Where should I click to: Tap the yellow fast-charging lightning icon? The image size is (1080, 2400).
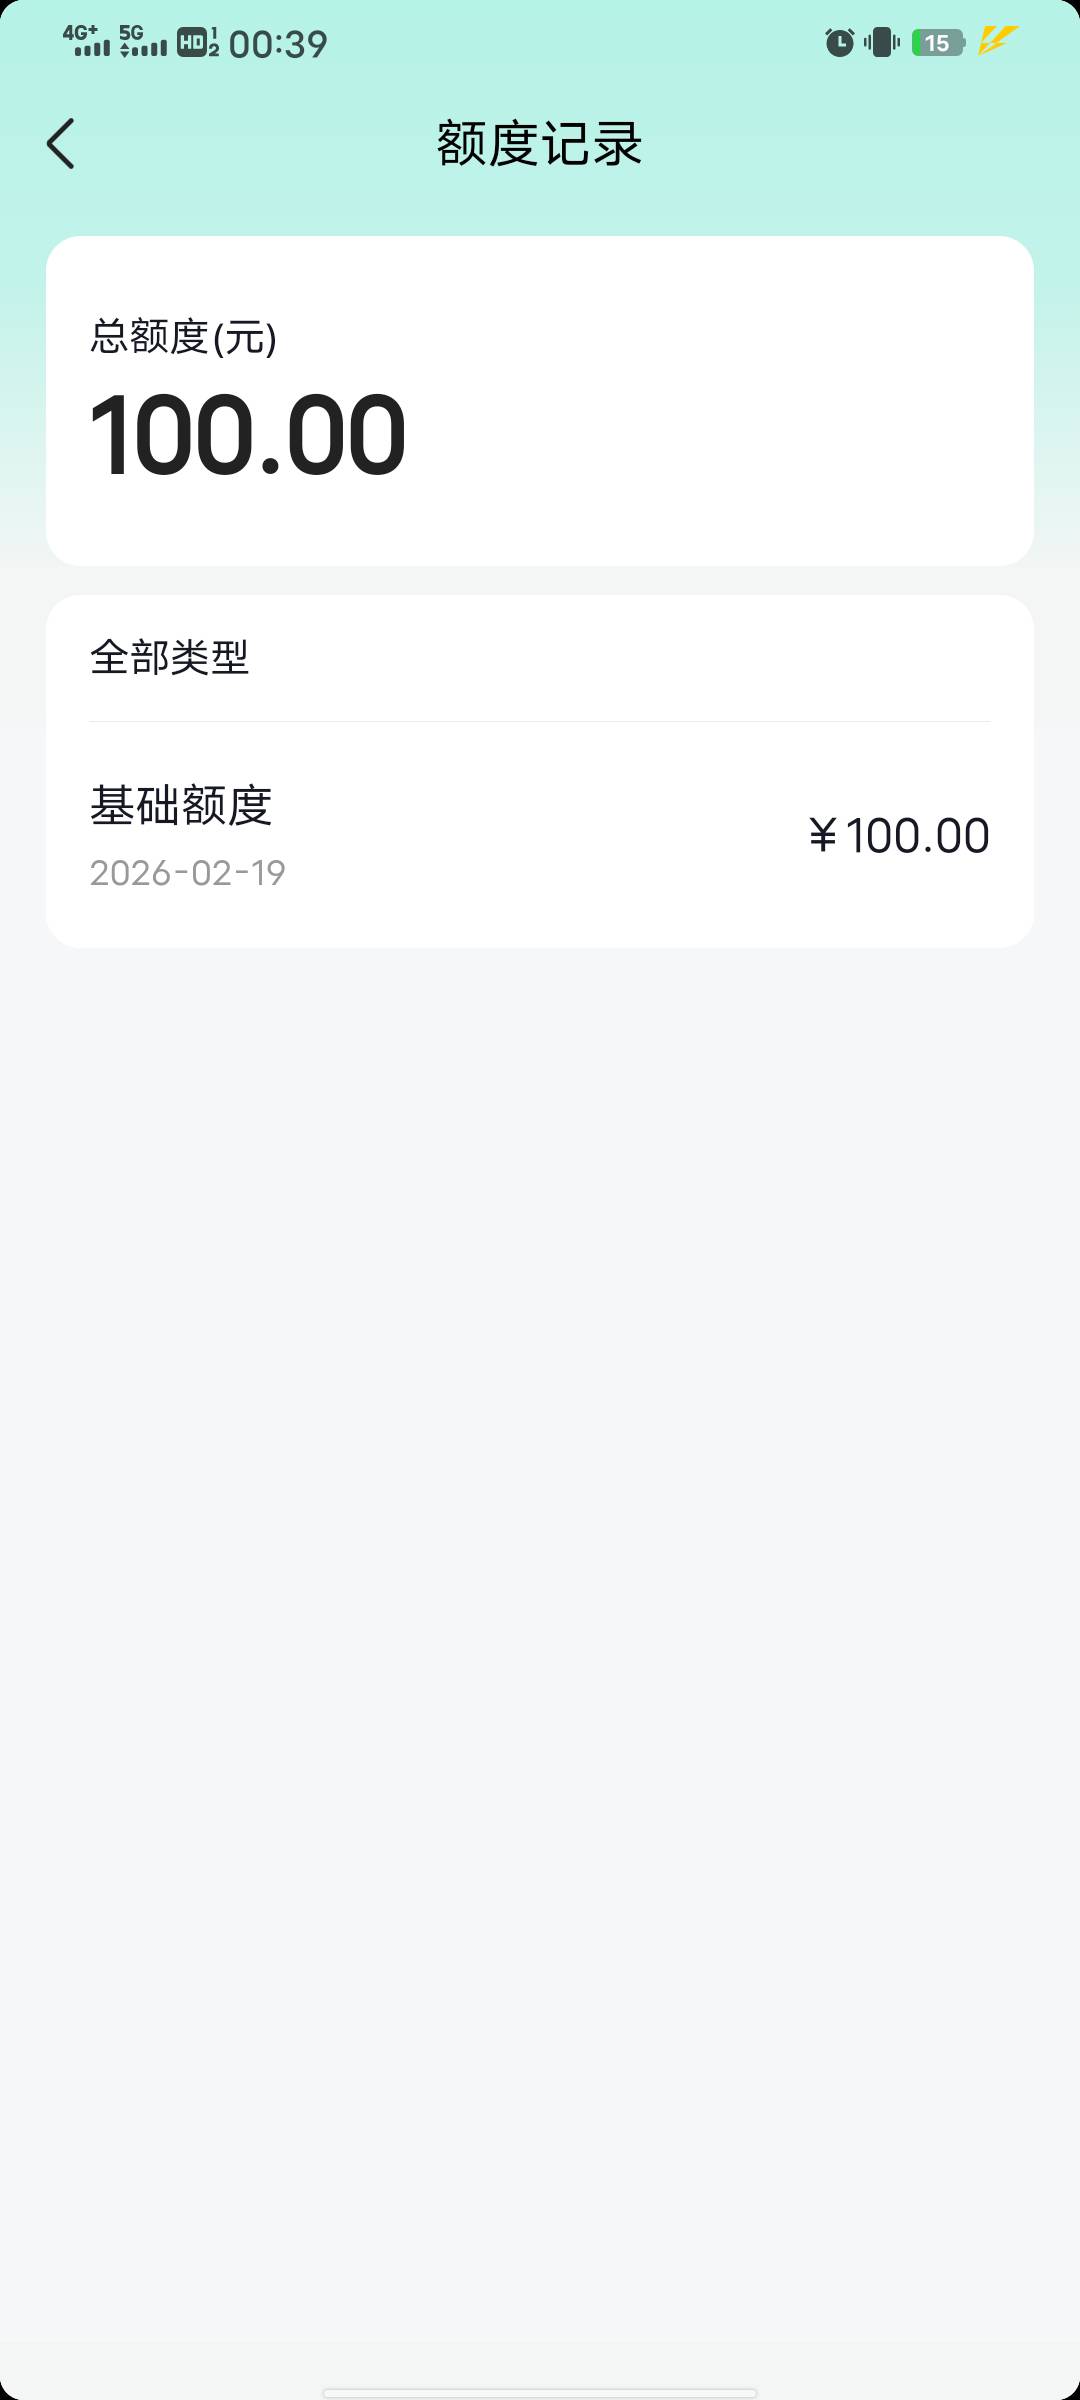(x=997, y=41)
